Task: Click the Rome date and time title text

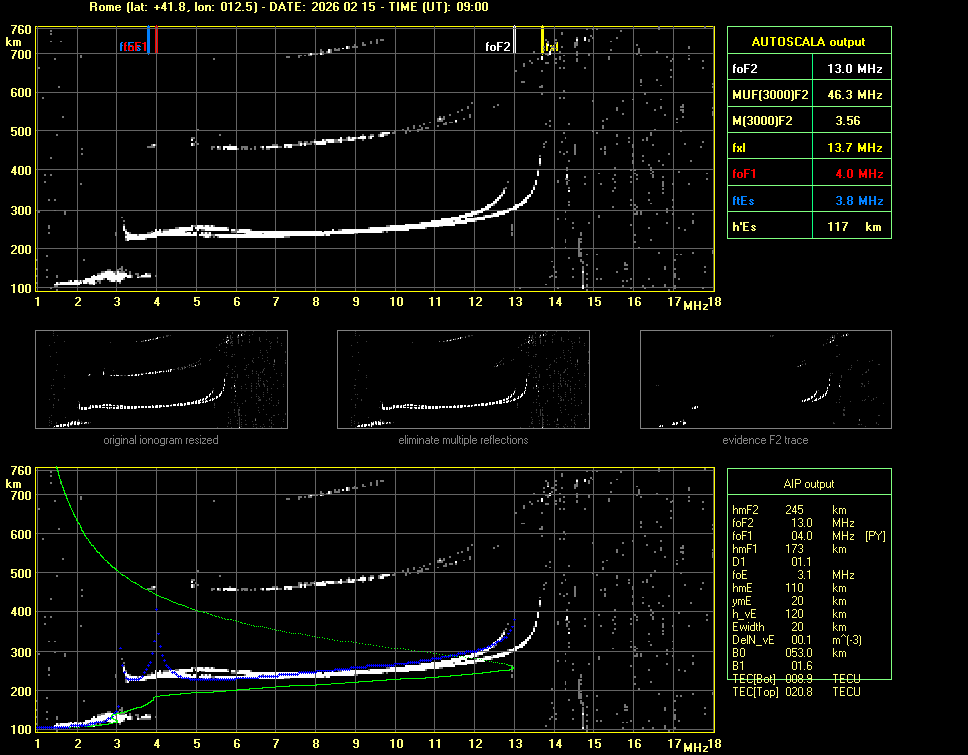Action: click(x=288, y=7)
